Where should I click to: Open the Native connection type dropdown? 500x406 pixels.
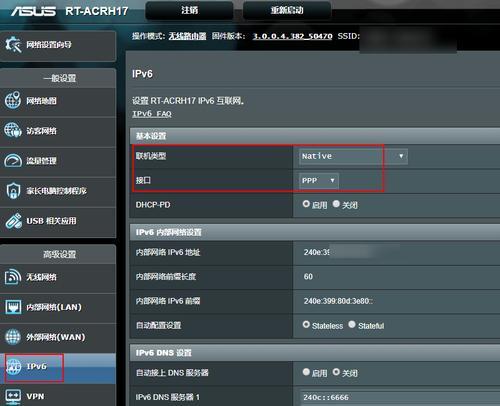[x=353, y=156]
